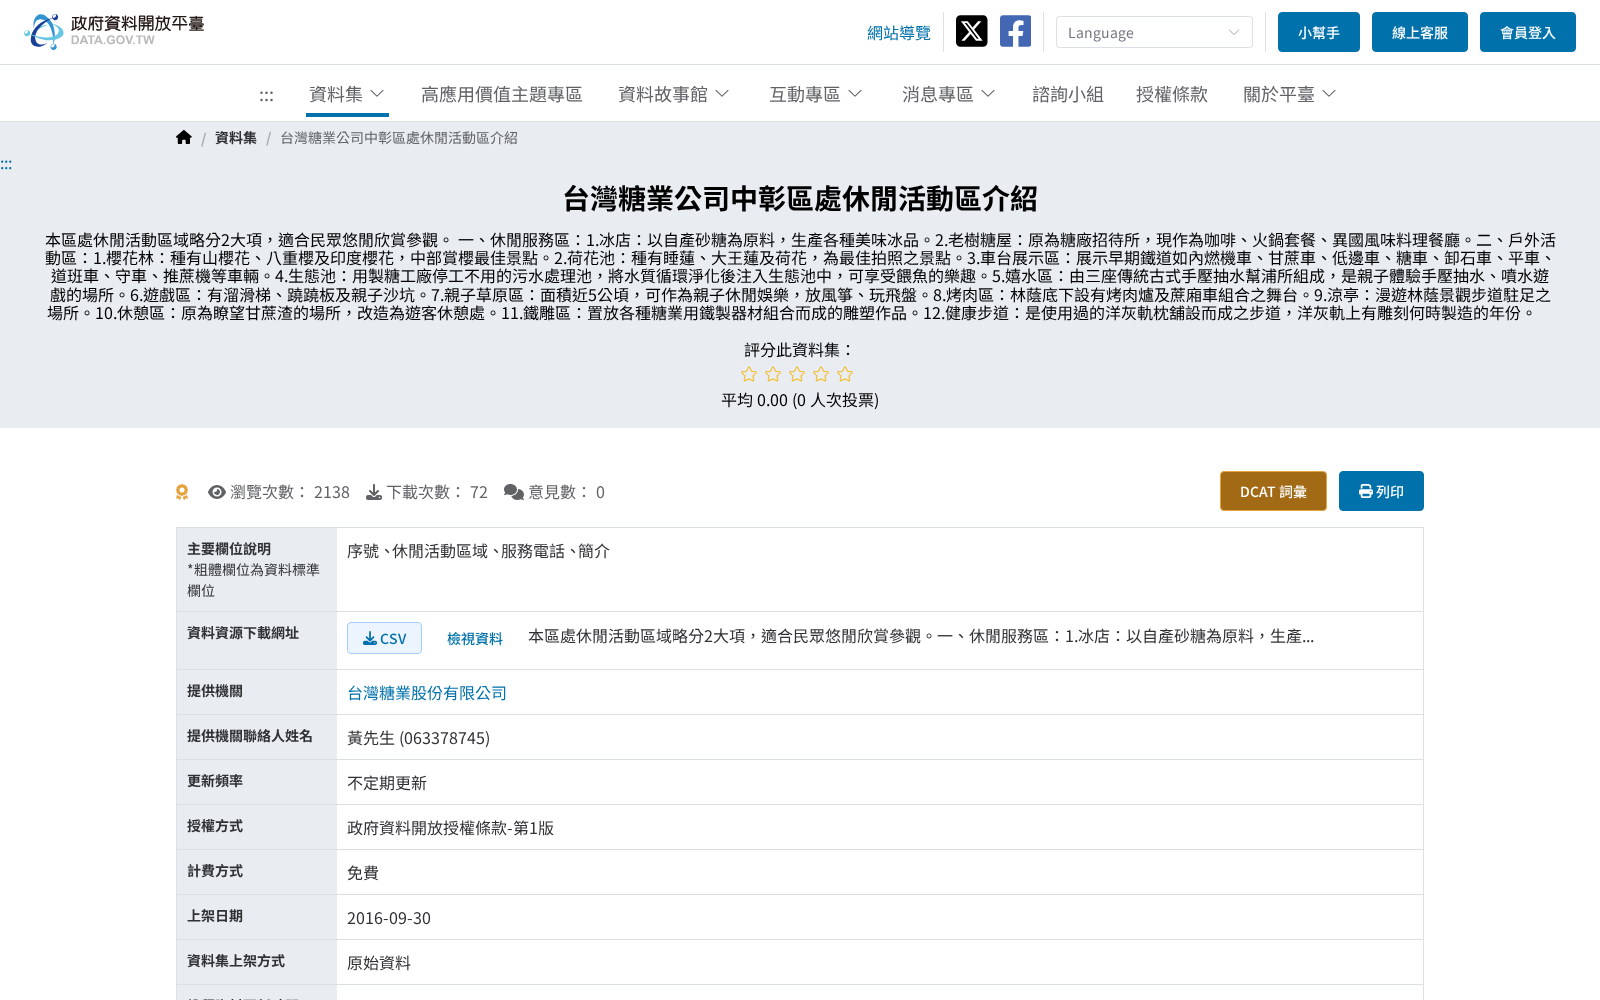
Task: Expand the 關於平臺 menu
Action: coord(1290,94)
